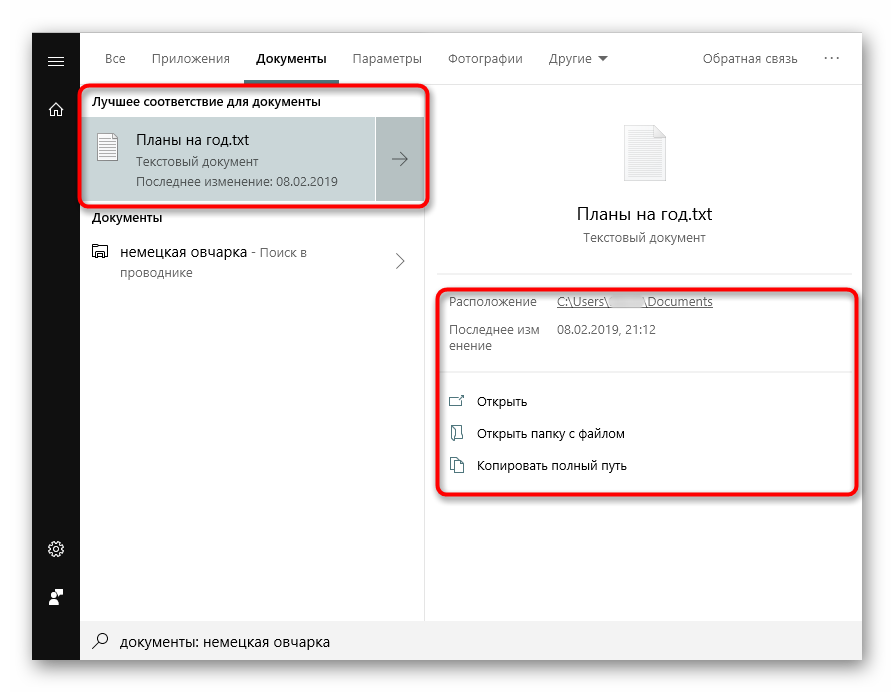Expand the chevron for немецкая овчарка
Viewport: 894px width, 692px height.
pyautogui.click(x=400, y=261)
